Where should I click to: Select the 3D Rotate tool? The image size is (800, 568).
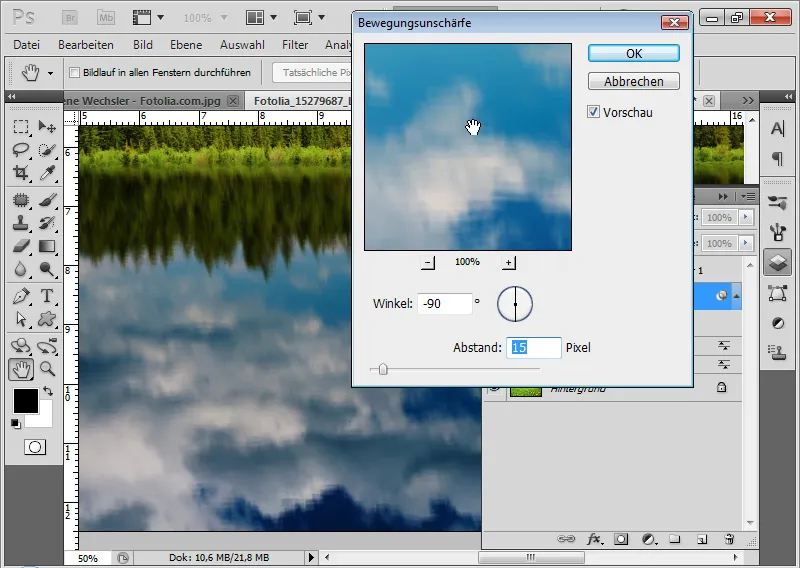pos(21,345)
